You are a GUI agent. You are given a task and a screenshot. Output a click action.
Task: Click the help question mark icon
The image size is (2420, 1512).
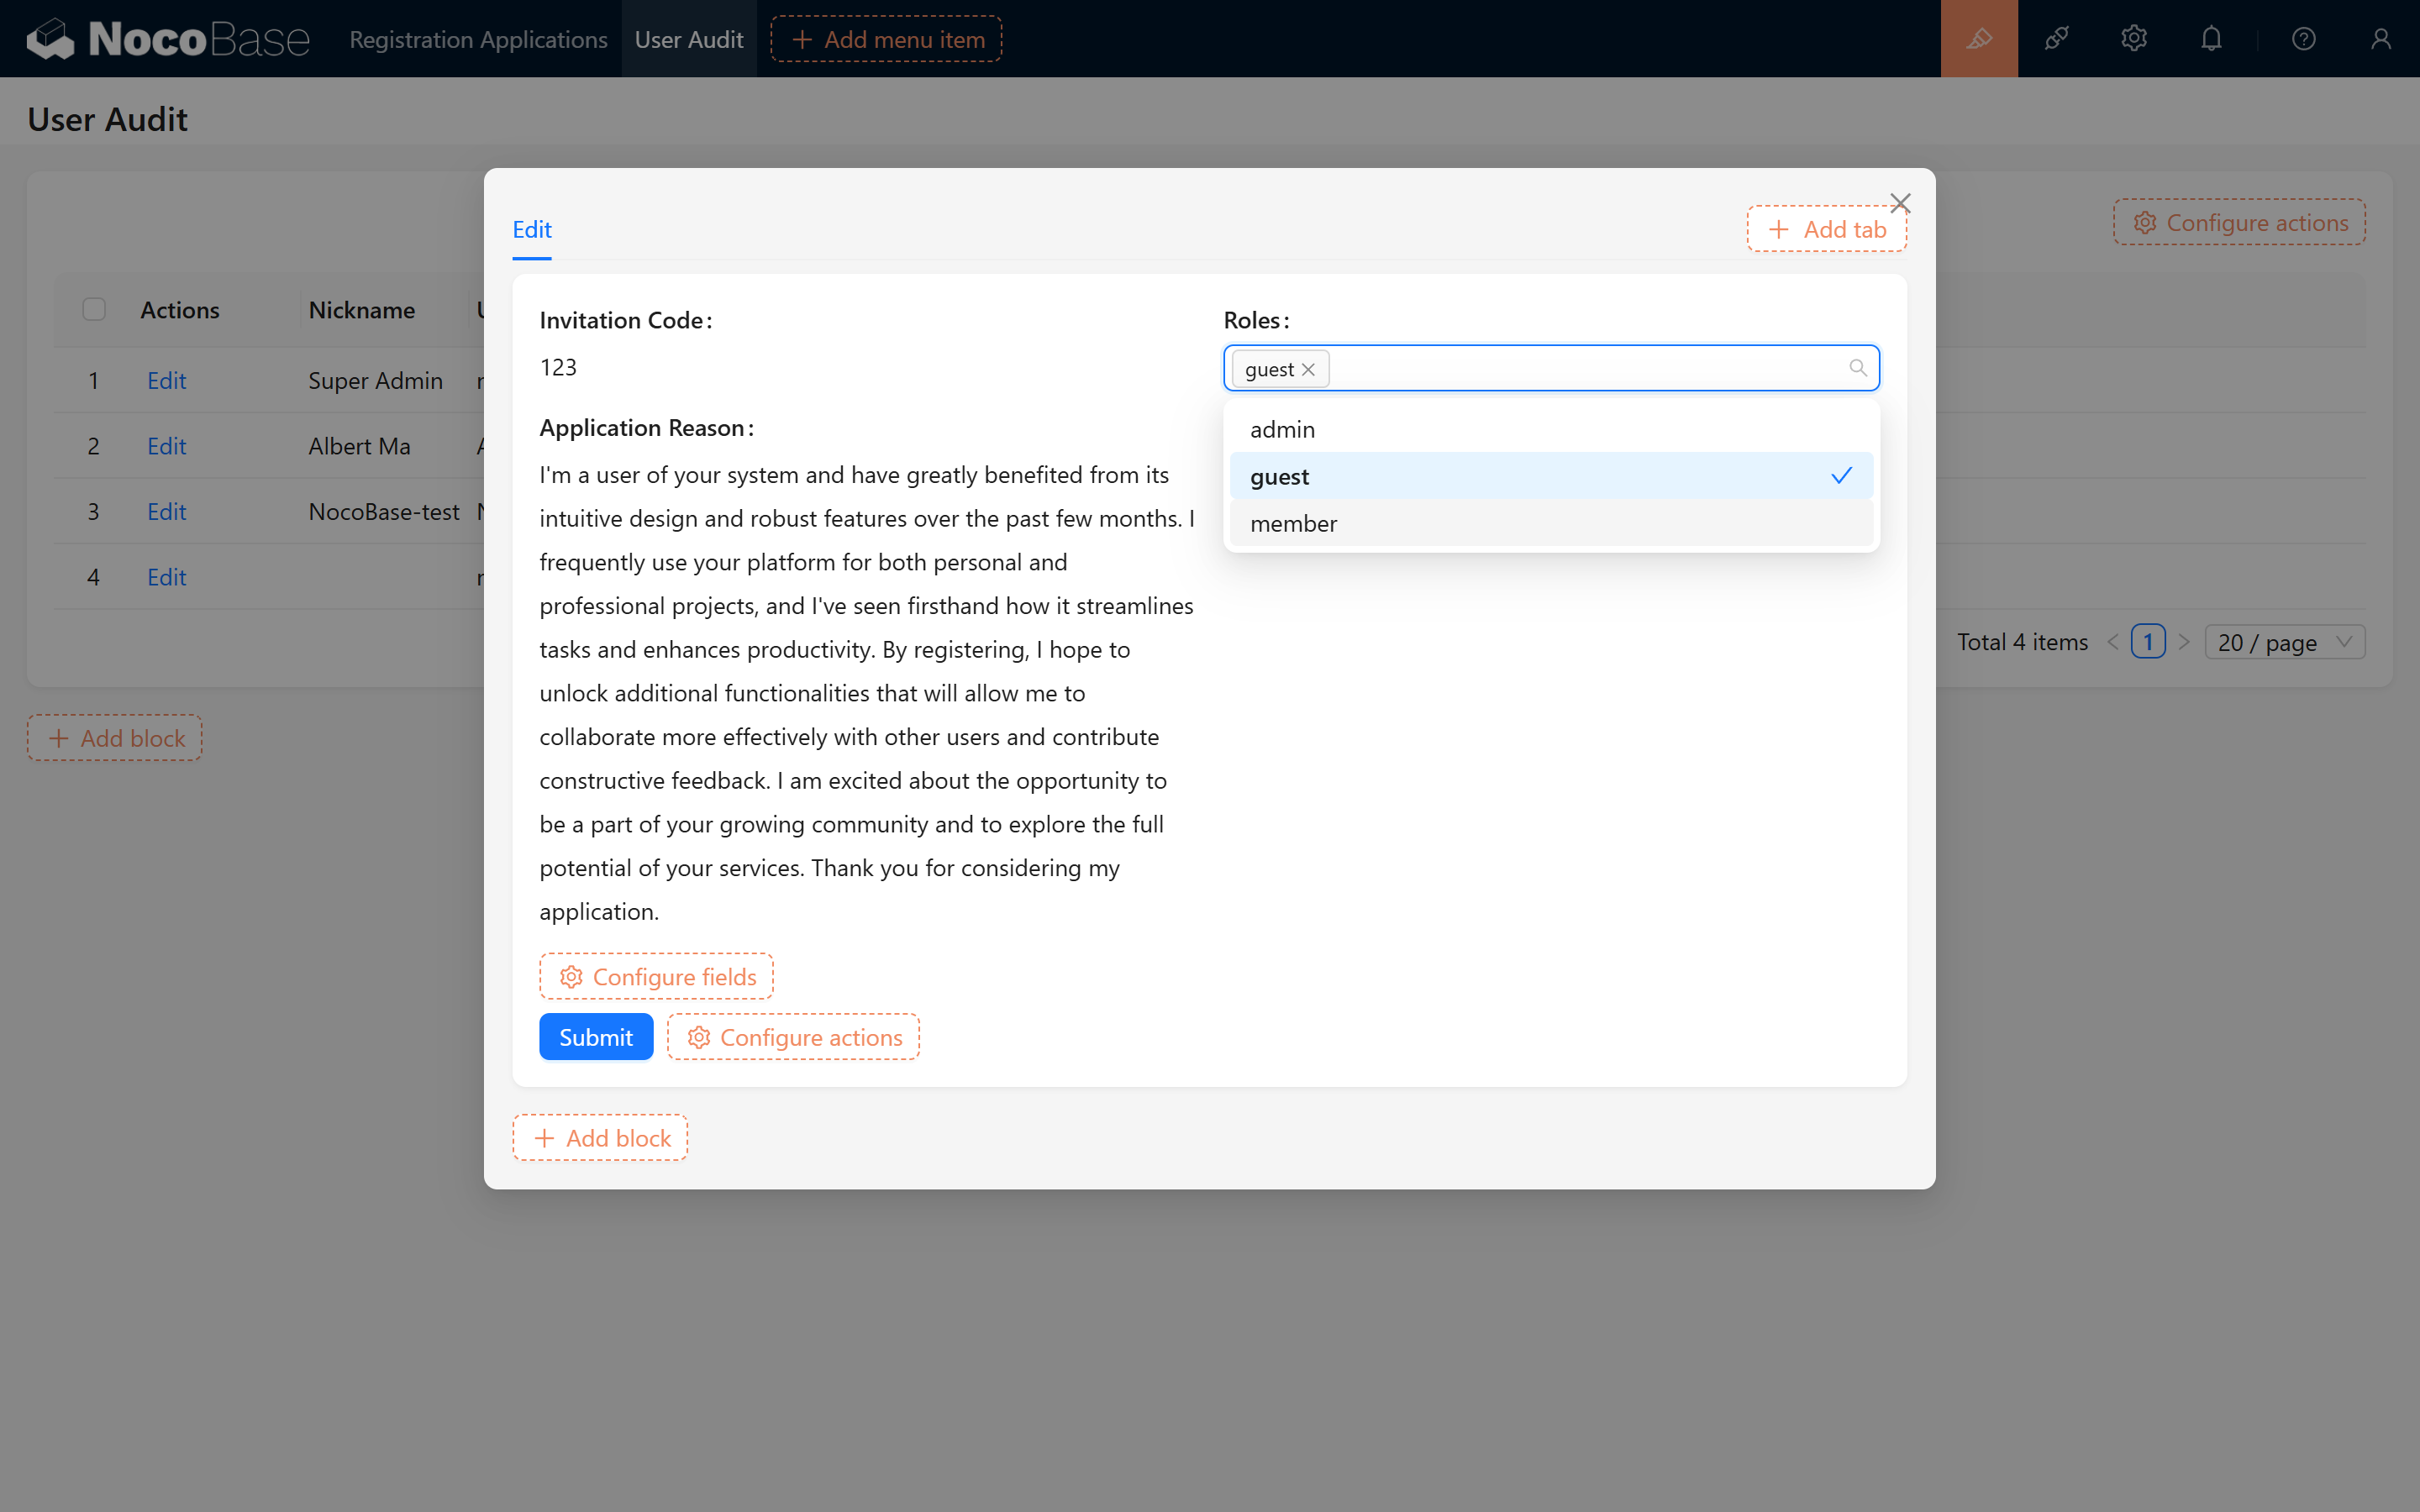[x=2303, y=39]
